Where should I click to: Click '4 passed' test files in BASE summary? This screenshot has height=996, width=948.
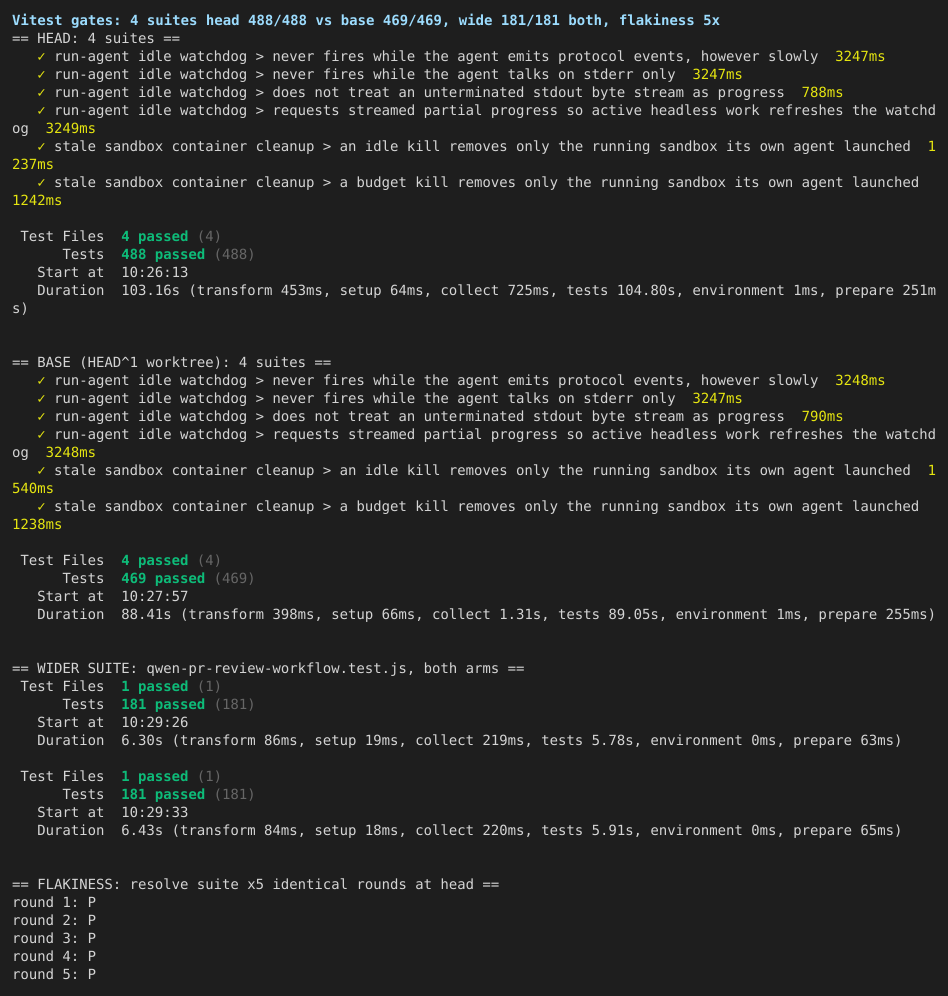click(x=155, y=561)
